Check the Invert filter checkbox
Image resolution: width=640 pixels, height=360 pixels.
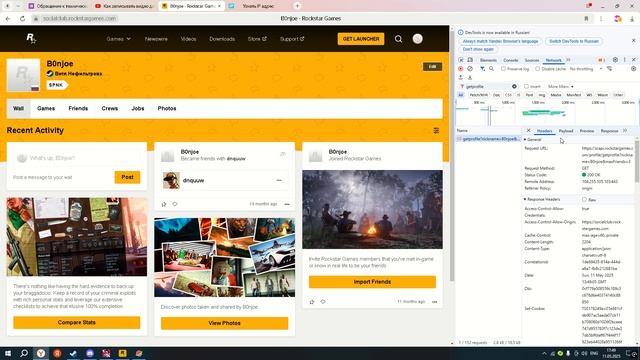click(x=527, y=87)
